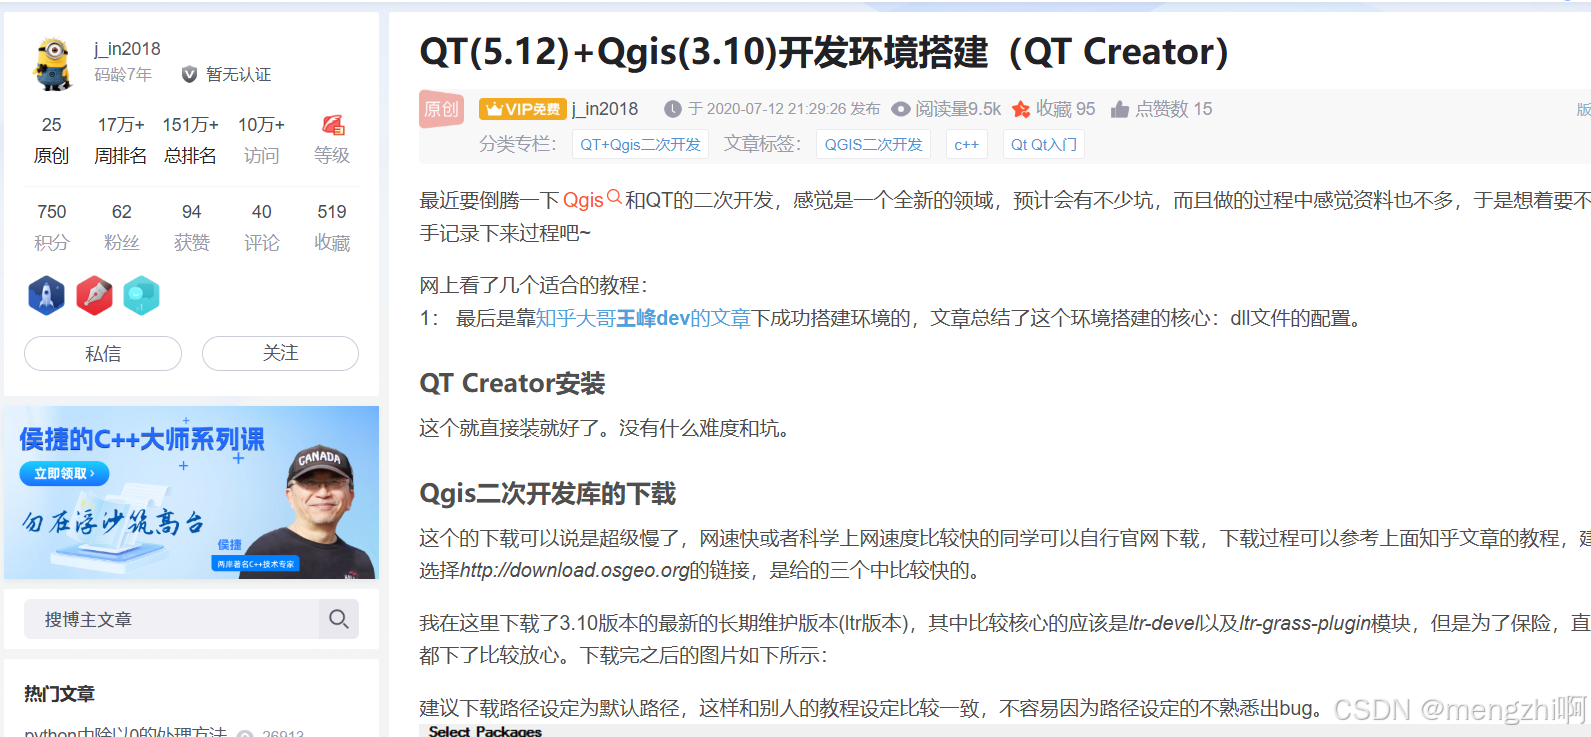Open author link j_in2018 in article header
Image resolution: width=1591 pixels, height=737 pixels.
click(605, 109)
